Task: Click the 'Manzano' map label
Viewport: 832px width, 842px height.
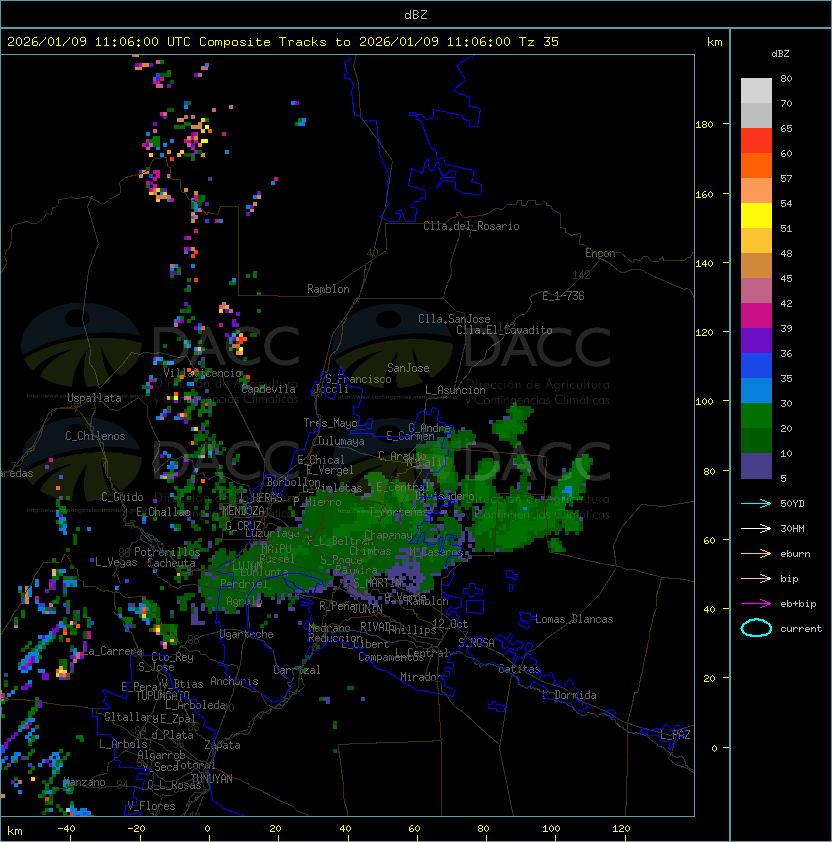Action: click(x=84, y=782)
